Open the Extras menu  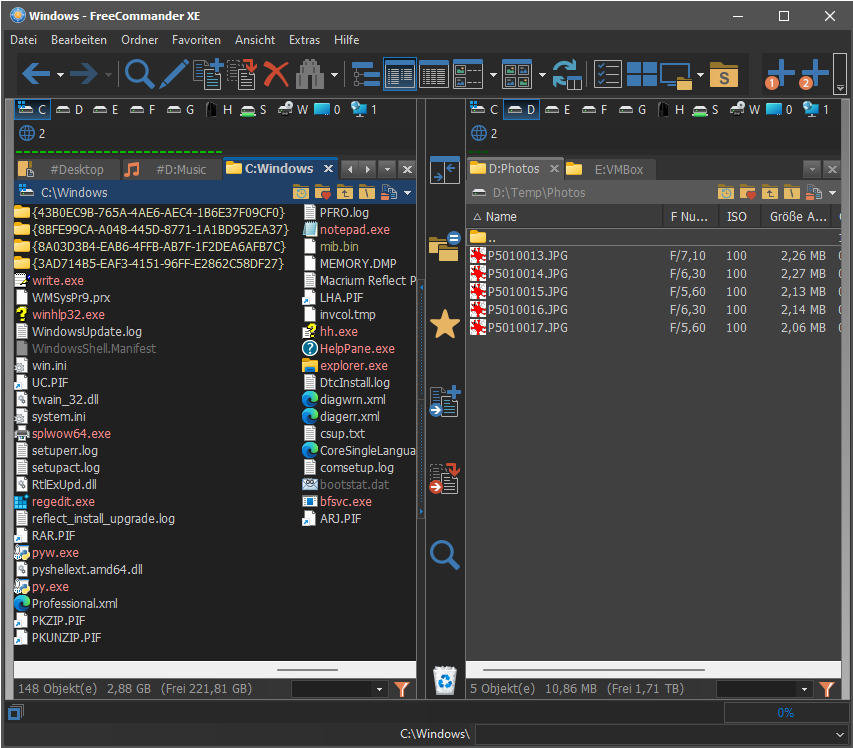coord(304,40)
